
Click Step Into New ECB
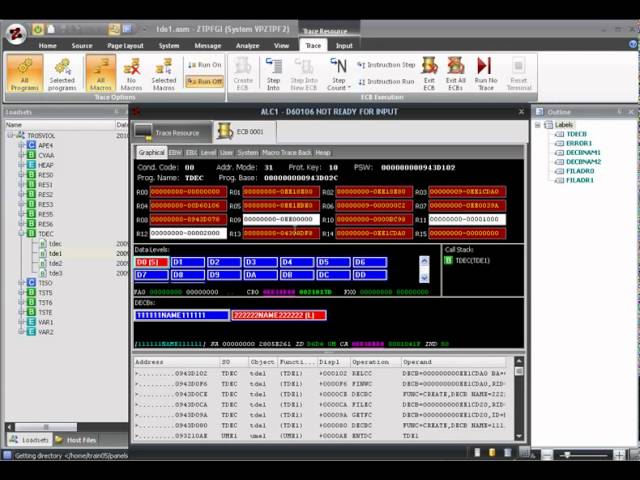(x=304, y=73)
